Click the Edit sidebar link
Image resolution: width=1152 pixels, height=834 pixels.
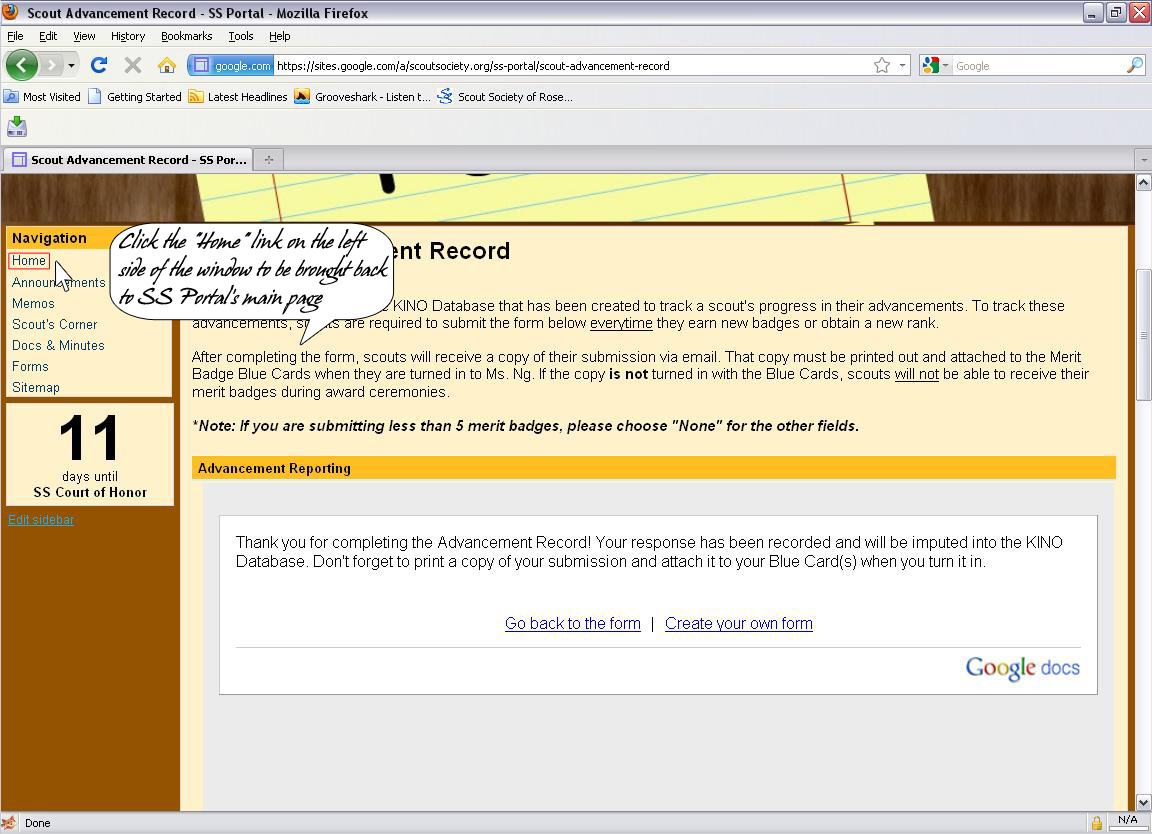point(41,520)
